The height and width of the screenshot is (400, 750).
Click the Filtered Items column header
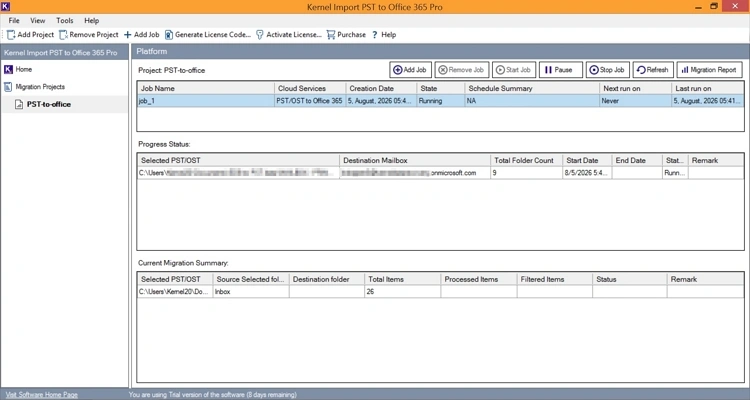pyautogui.click(x=555, y=279)
